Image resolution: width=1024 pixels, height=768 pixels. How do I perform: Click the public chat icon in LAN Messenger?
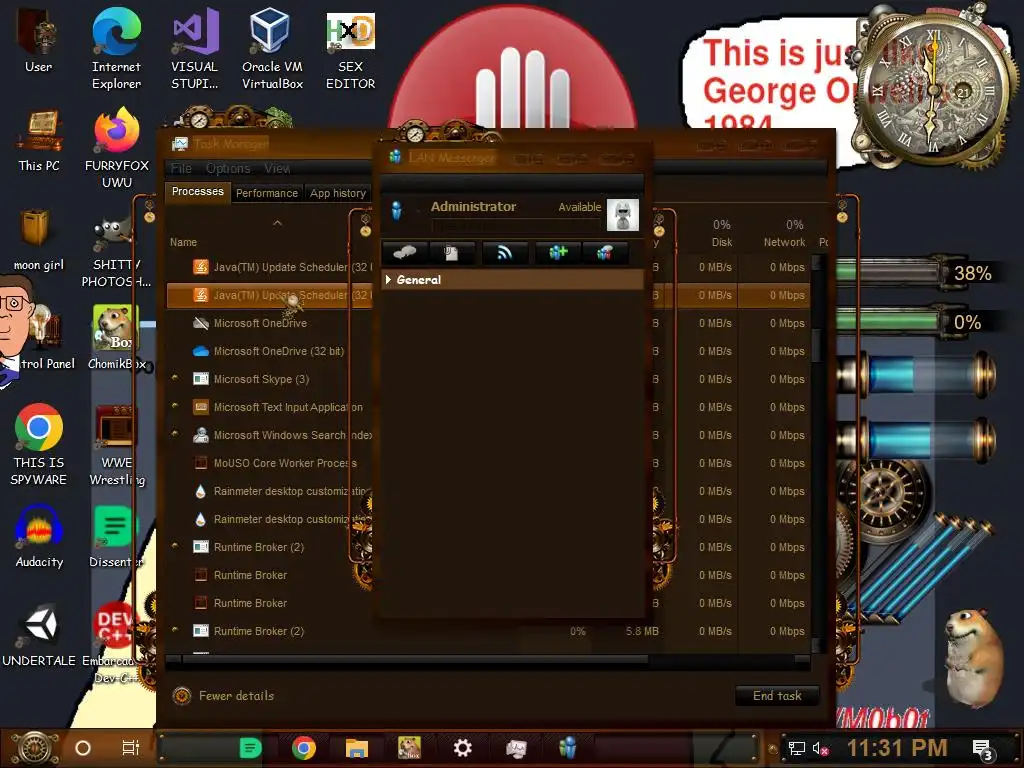coord(605,252)
